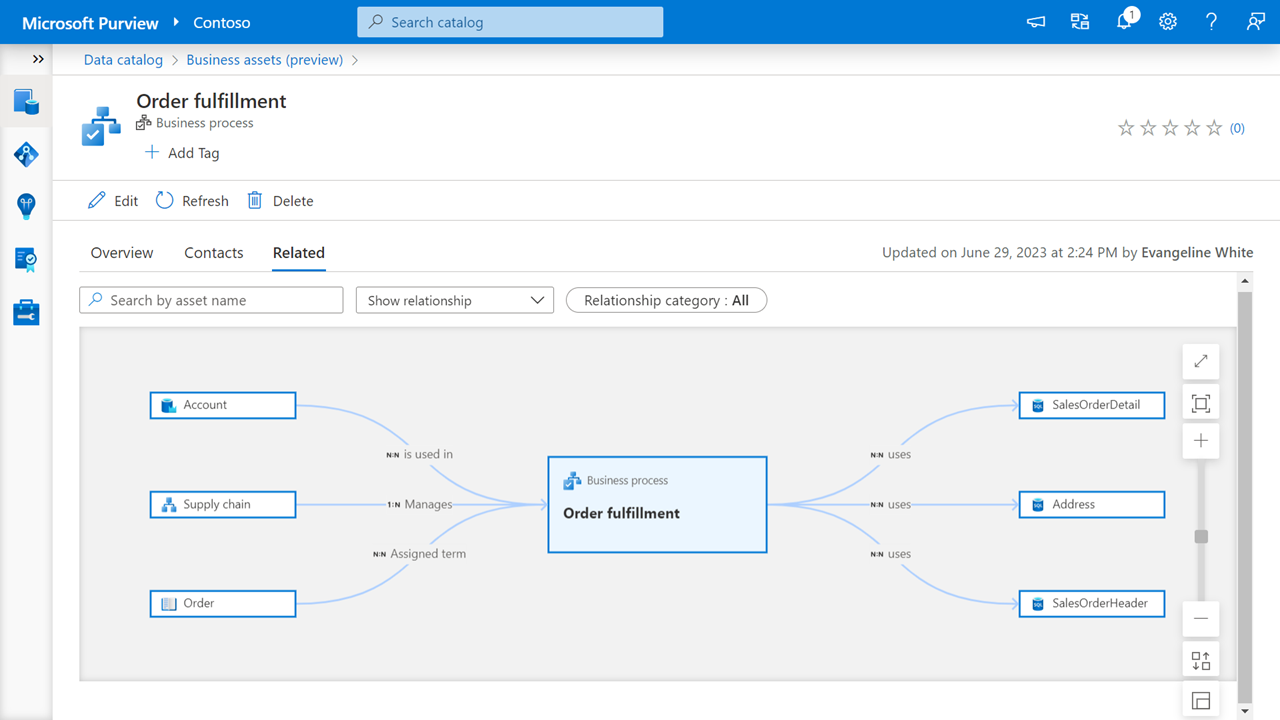Click the graph zoom slider handle
Image resolution: width=1280 pixels, height=720 pixels.
[x=1201, y=537]
